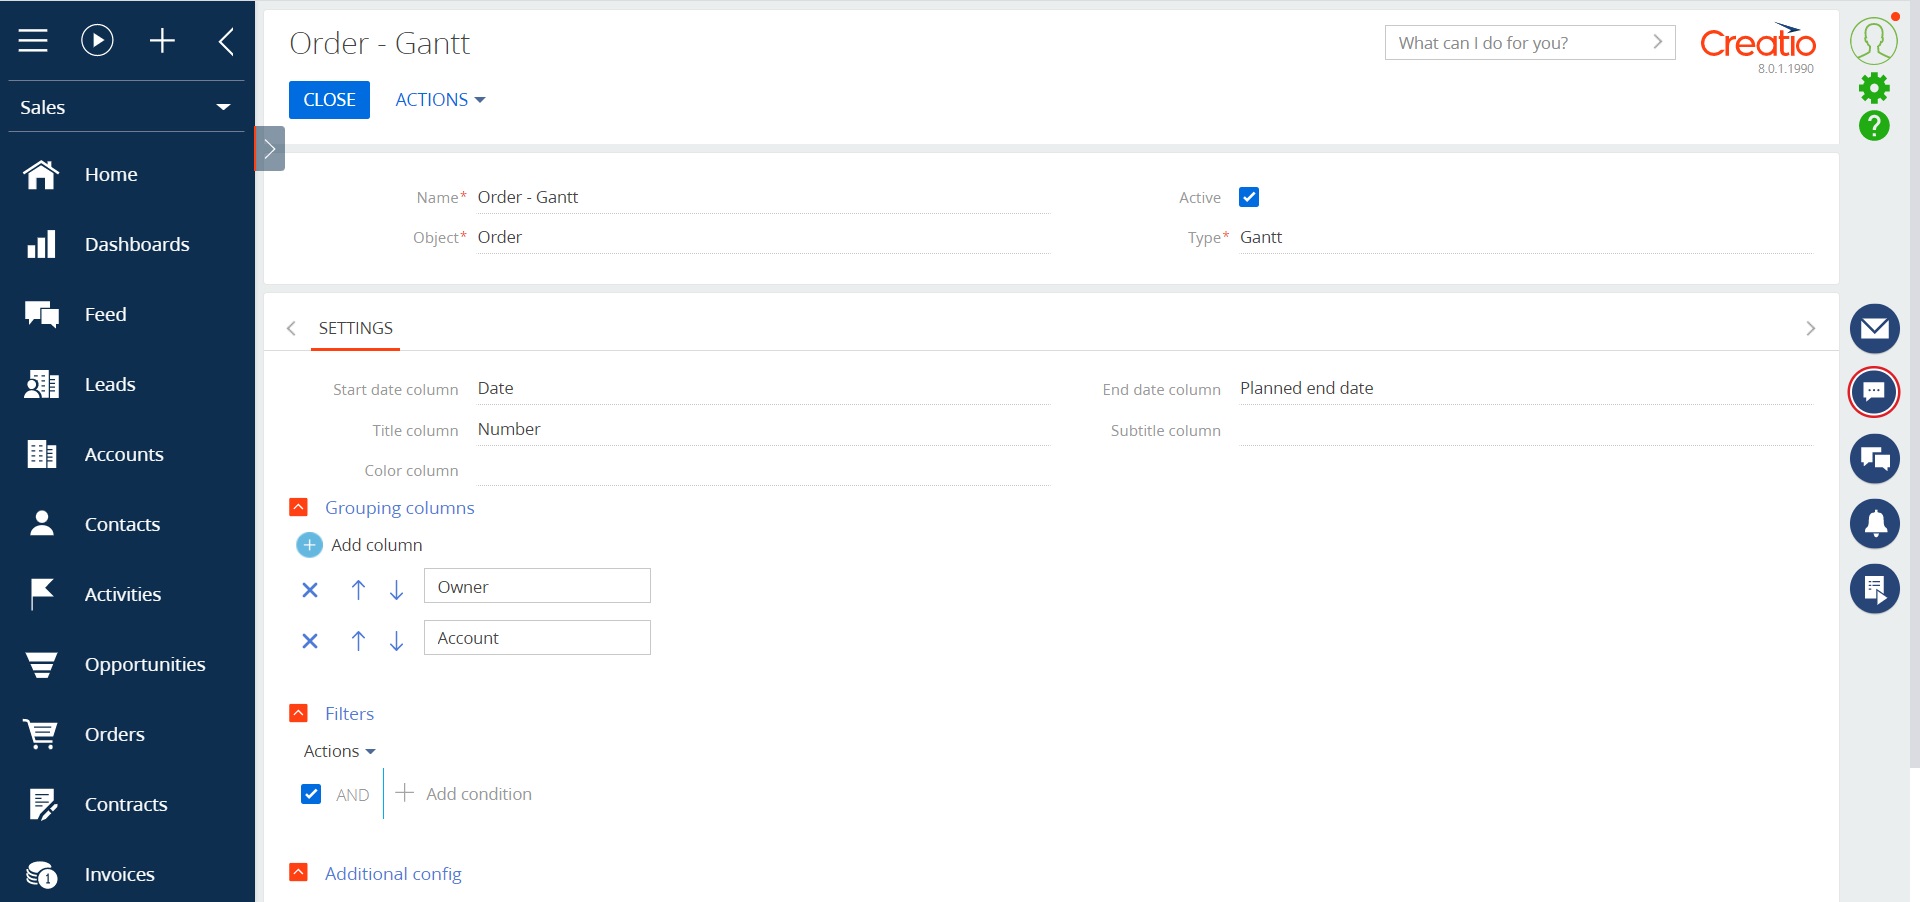Viewport: 1920px width, 902px height.
Task: Click the run process play button
Action: click(x=97, y=41)
